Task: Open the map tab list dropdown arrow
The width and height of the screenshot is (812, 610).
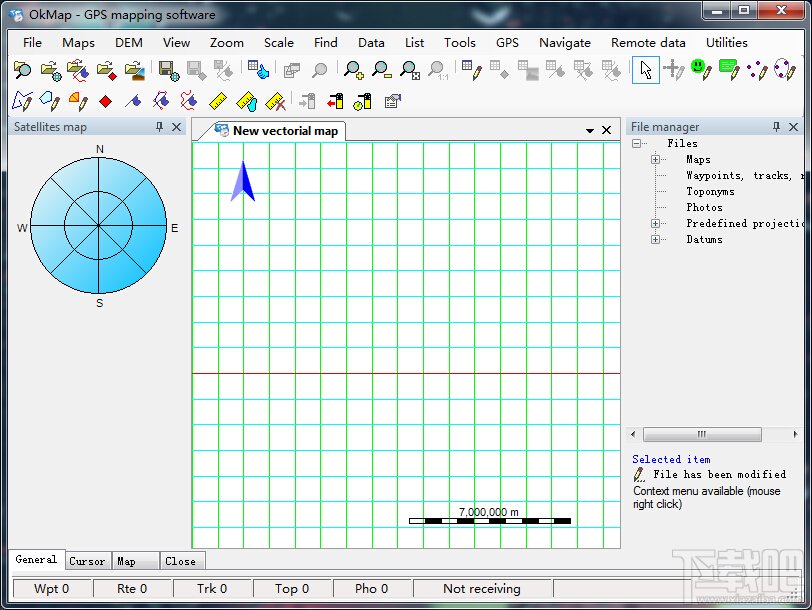Action: pos(590,131)
